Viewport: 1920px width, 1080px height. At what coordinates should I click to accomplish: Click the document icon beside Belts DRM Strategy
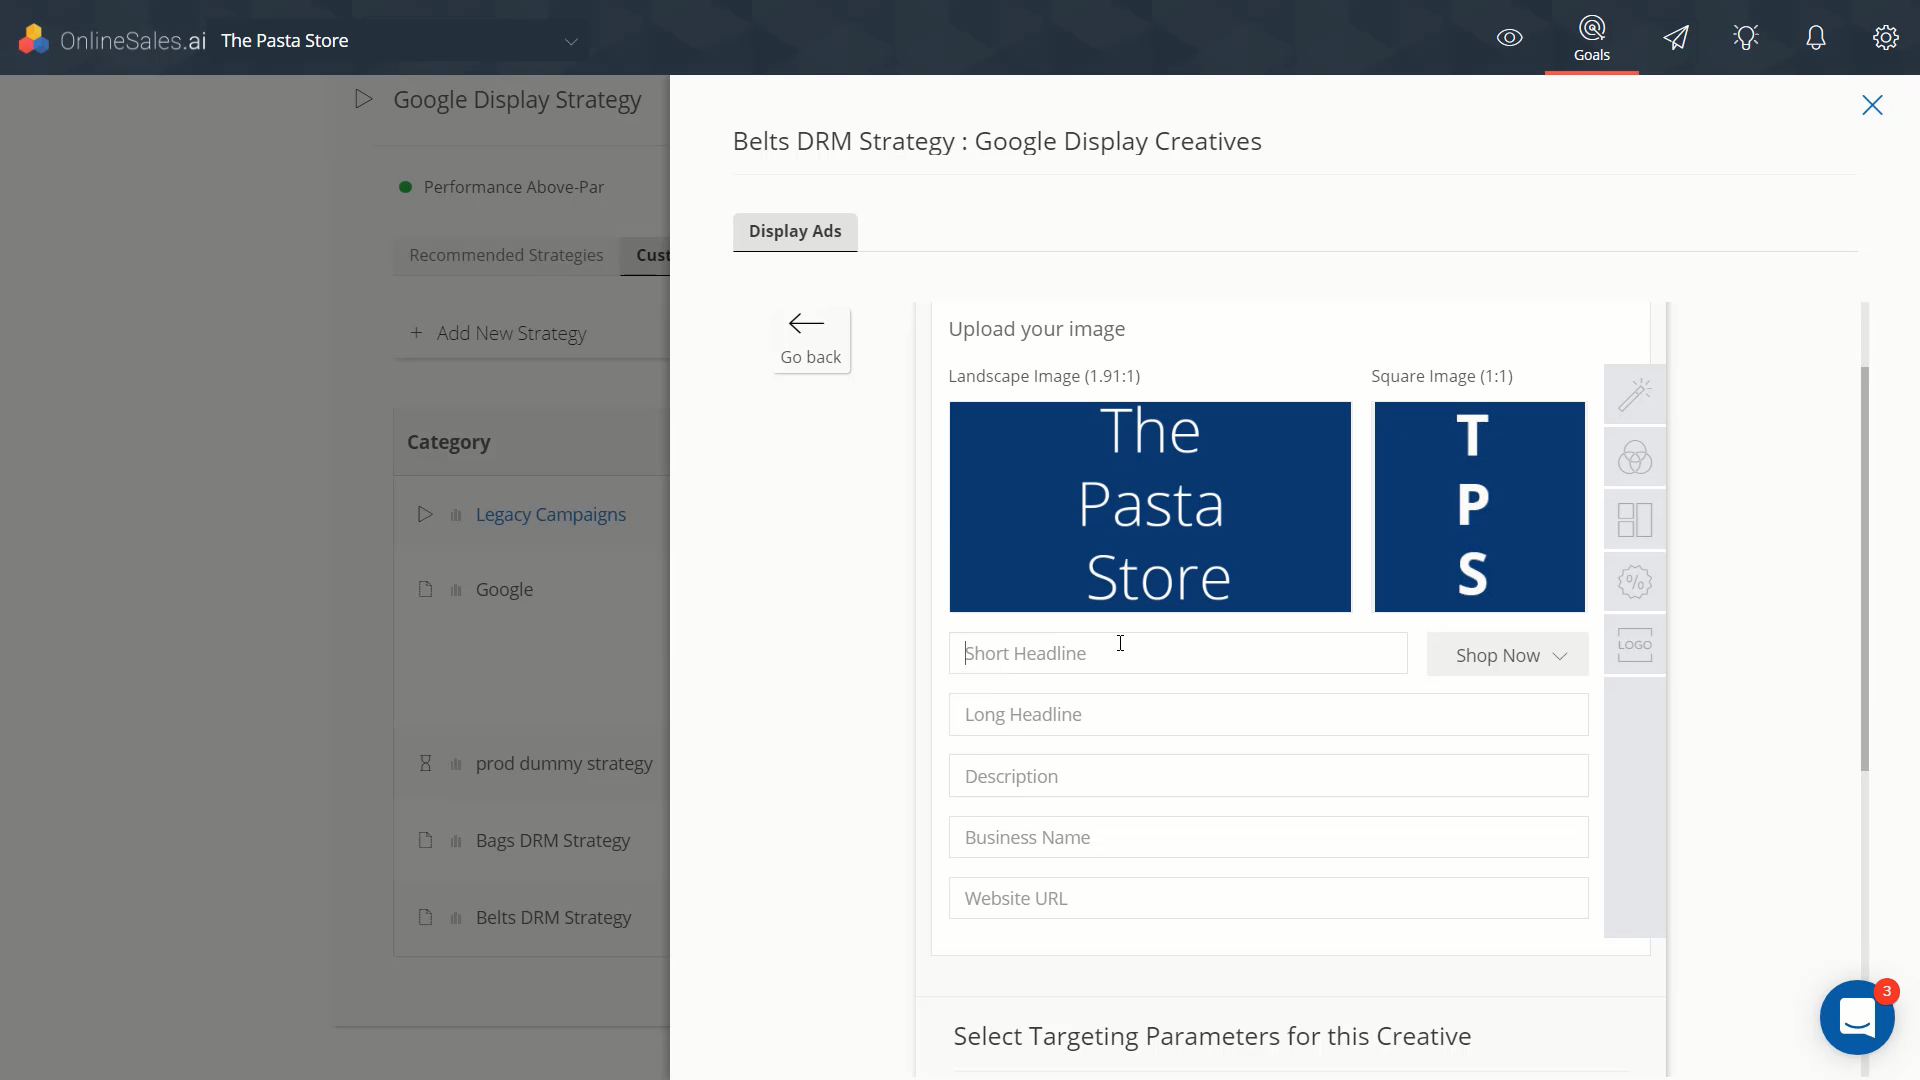point(425,917)
